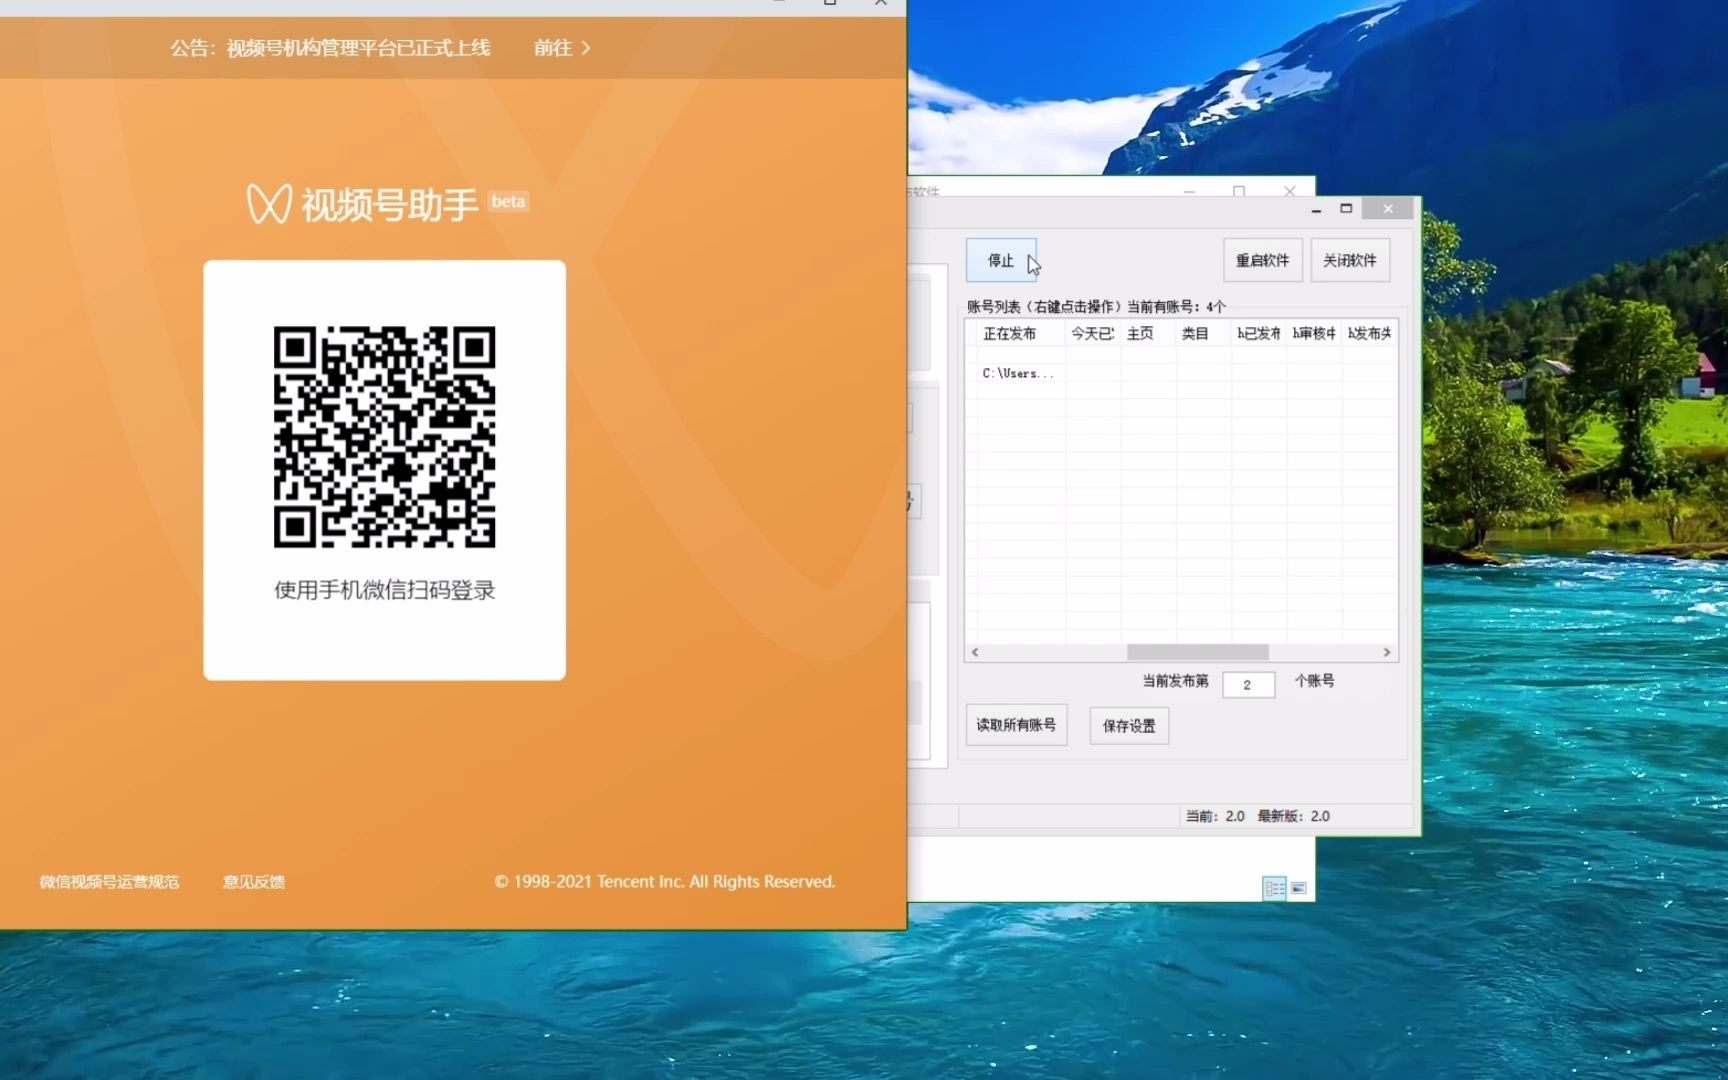Screen dimensions: 1728x1080
Task: Click the 正在发布 column header
Action: pos(1013,333)
